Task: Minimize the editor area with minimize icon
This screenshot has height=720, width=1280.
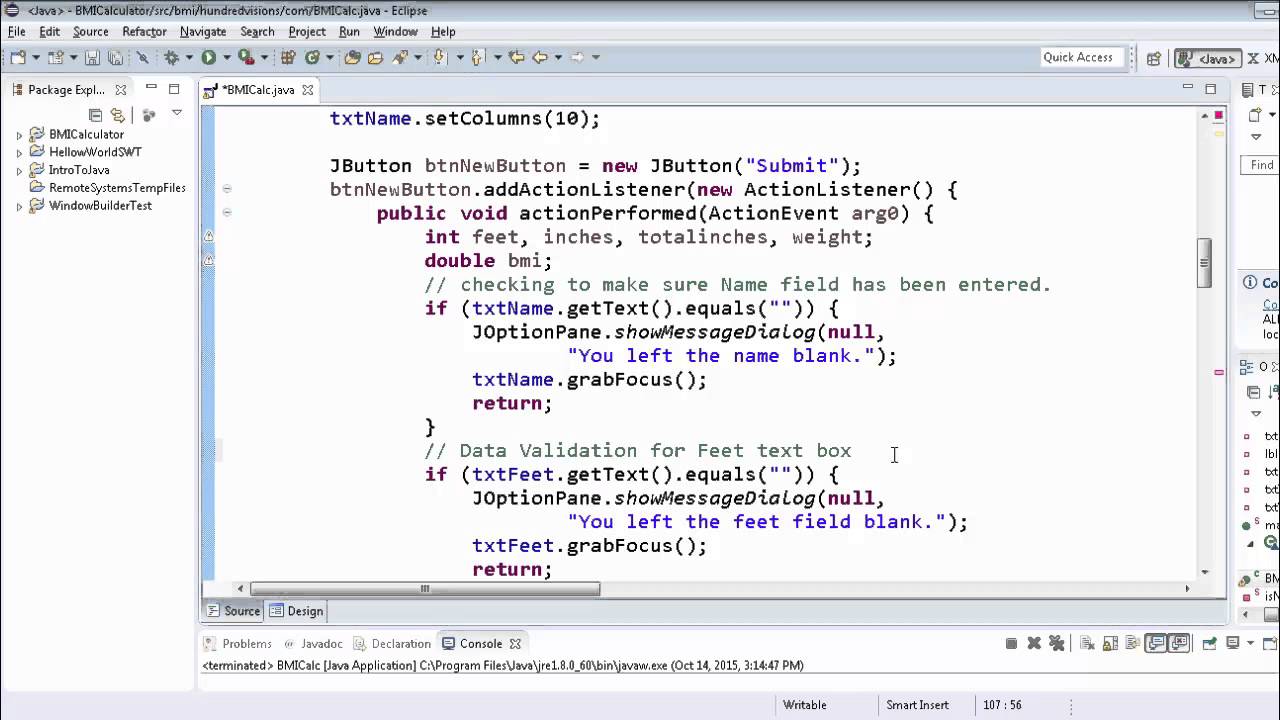Action: [x=1188, y=88]
